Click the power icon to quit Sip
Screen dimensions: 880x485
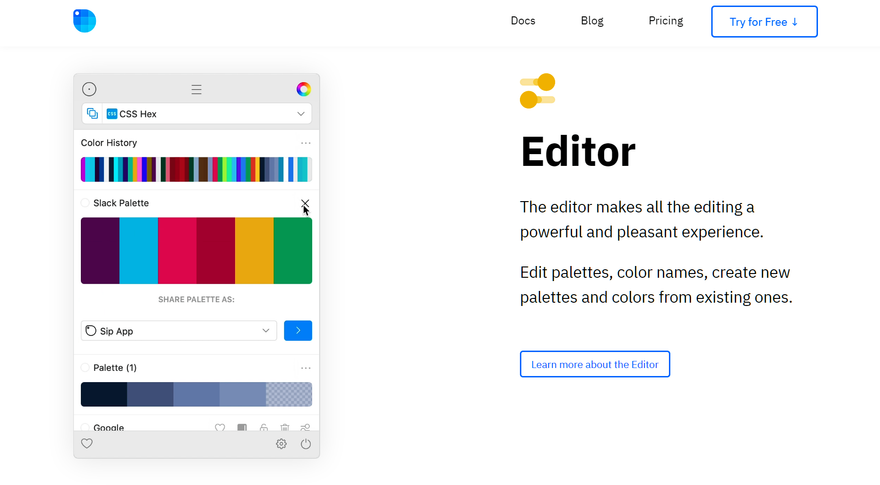[x=306, y=444]
